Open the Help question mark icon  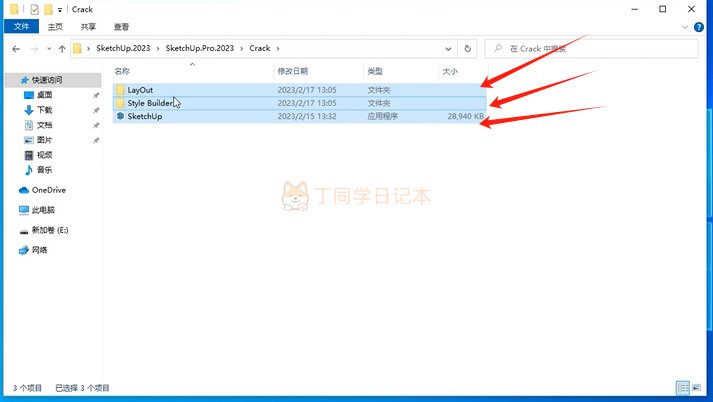(699, 27)
